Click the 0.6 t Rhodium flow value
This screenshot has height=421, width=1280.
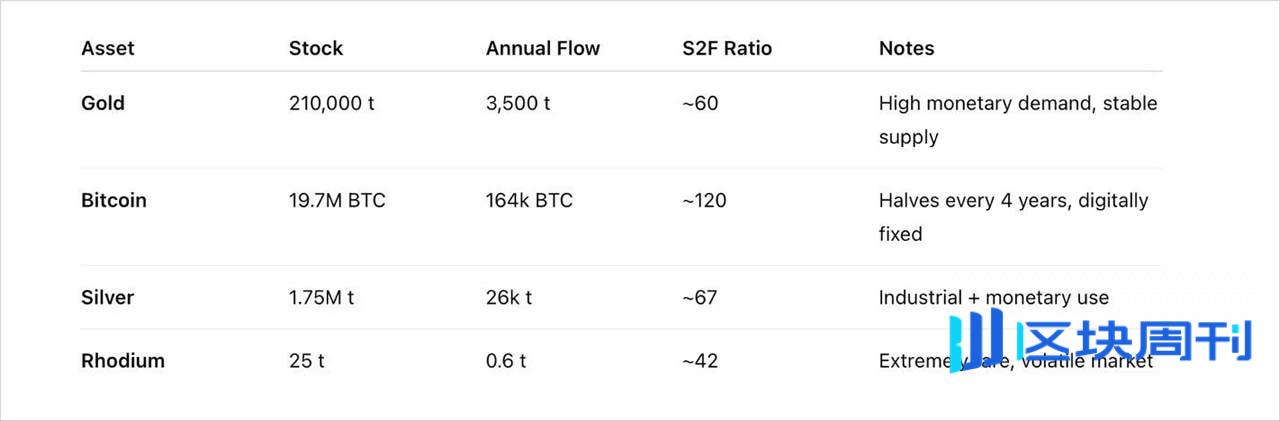(506, 361)
